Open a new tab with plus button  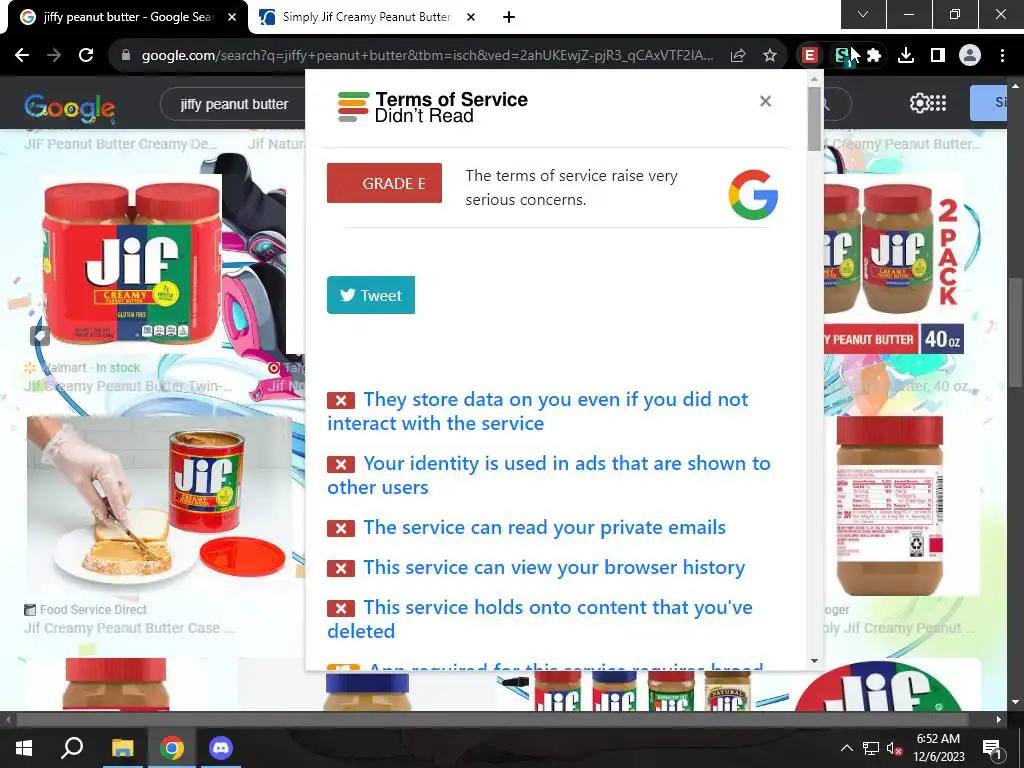pyautogui.click(x=509, y=17)
